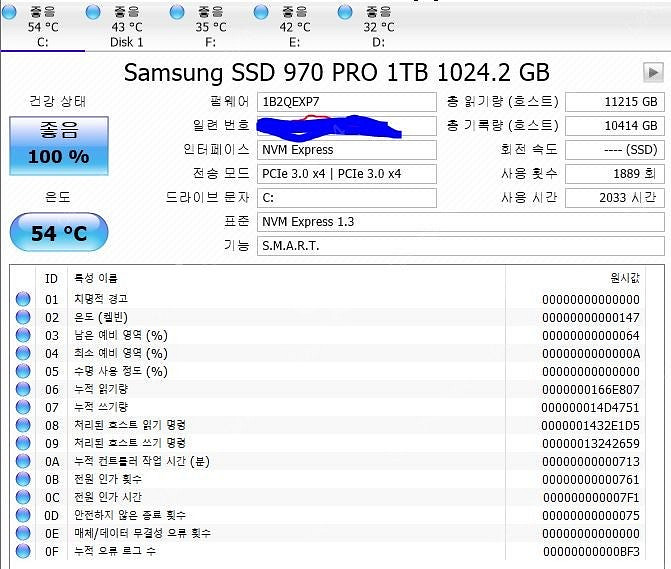Click the status orb for attribute 05
The width and height of the screenshot is (671, 569).
[x=23, y=370]
